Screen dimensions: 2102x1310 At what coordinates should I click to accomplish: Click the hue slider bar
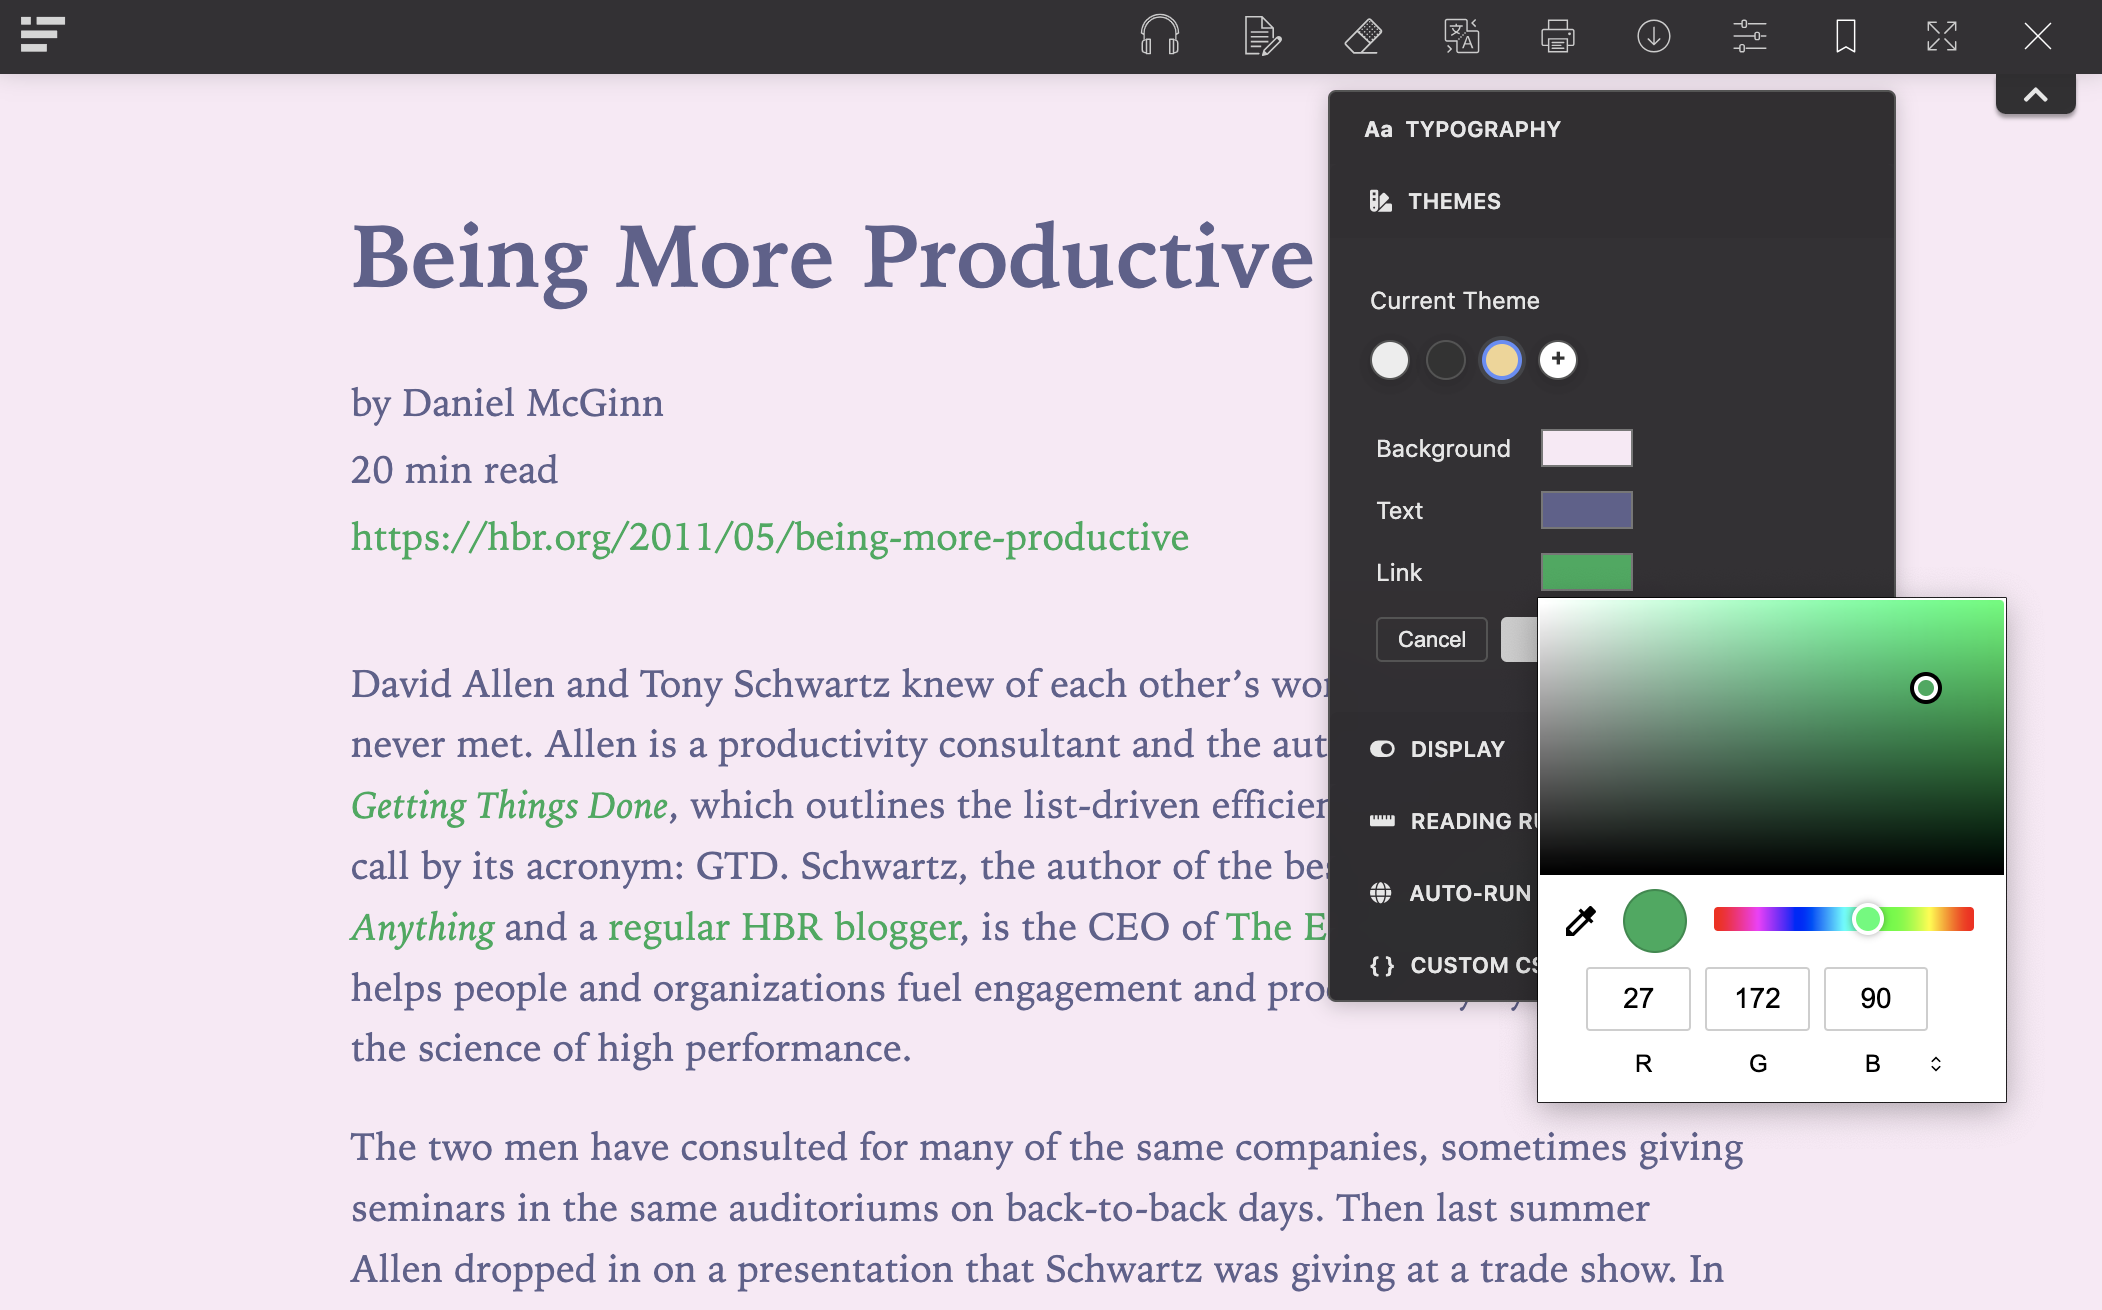tap(1843, 919)
